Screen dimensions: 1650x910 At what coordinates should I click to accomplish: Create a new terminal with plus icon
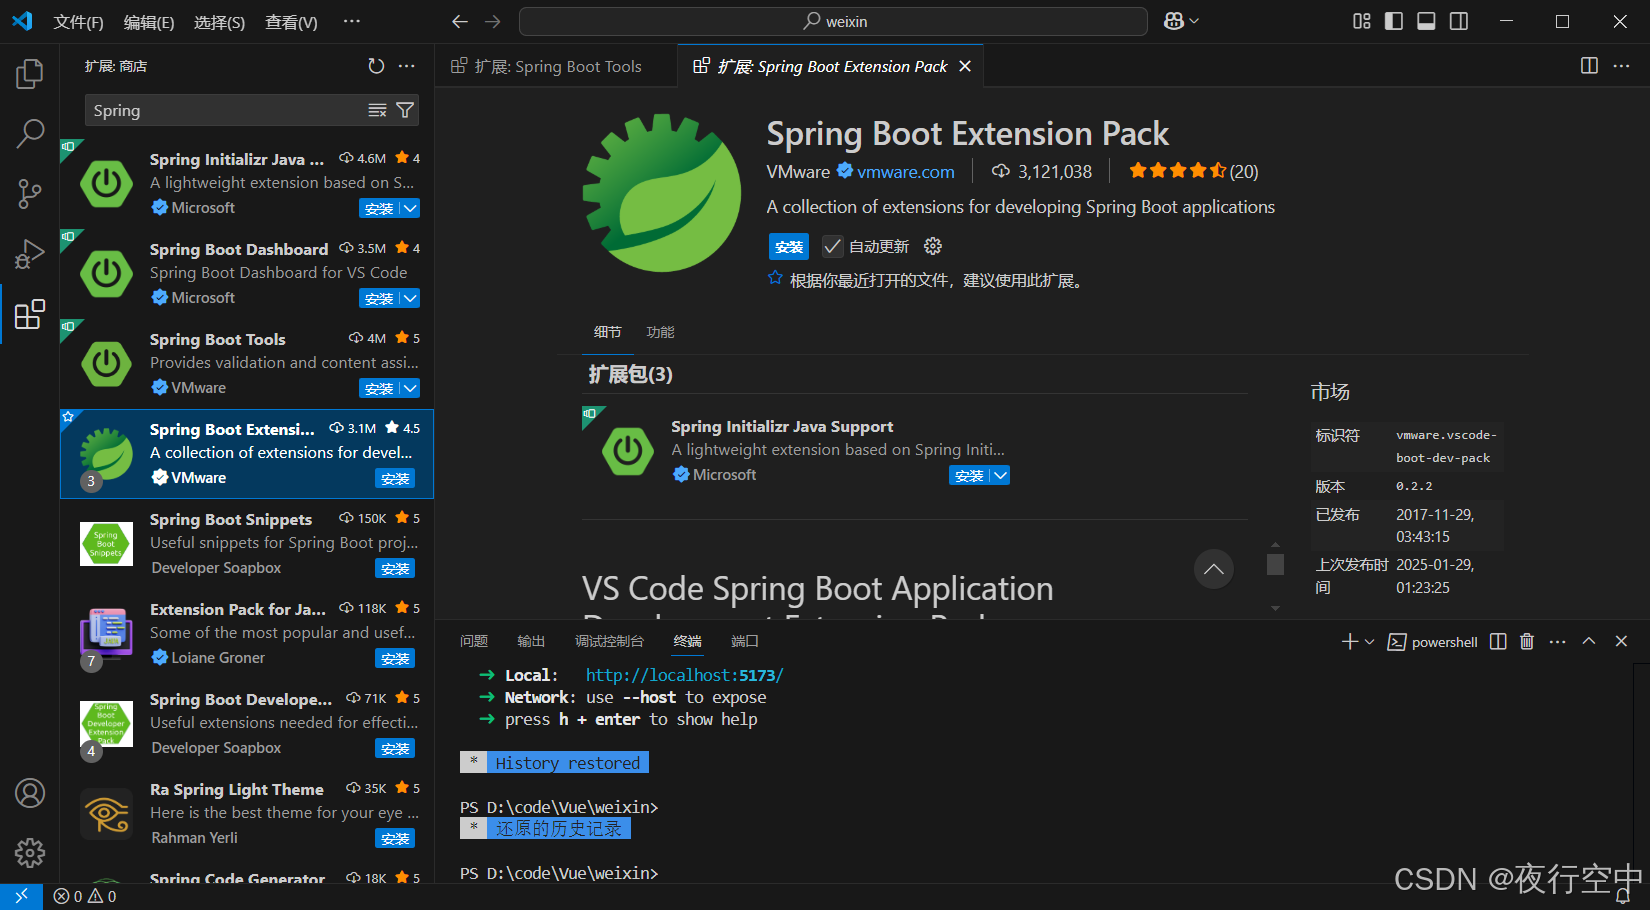tap(1349, 642)
